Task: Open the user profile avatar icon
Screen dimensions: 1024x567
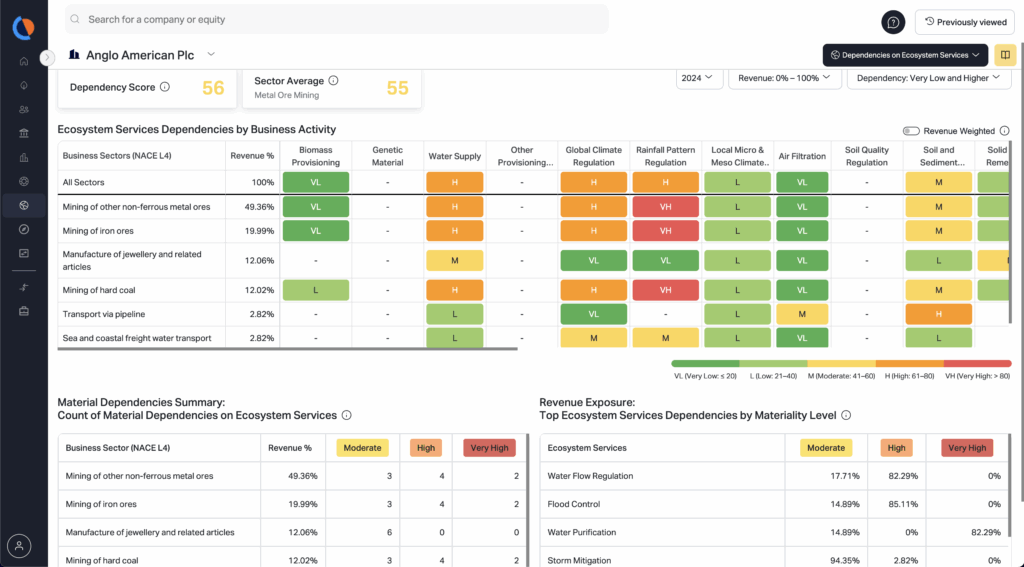Action: coord(19,546)
